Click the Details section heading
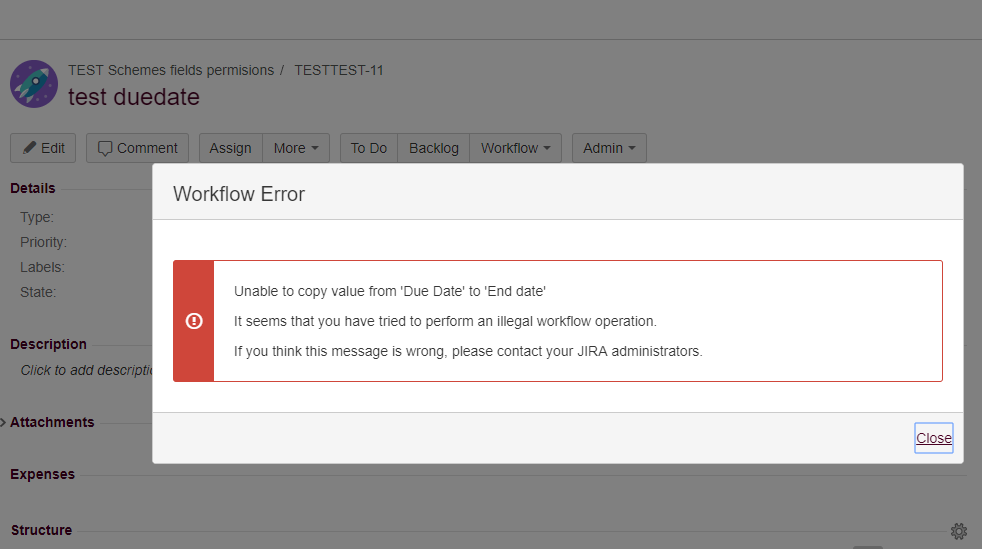The width and height of the screenshot is (982, 549). [33, 188]
